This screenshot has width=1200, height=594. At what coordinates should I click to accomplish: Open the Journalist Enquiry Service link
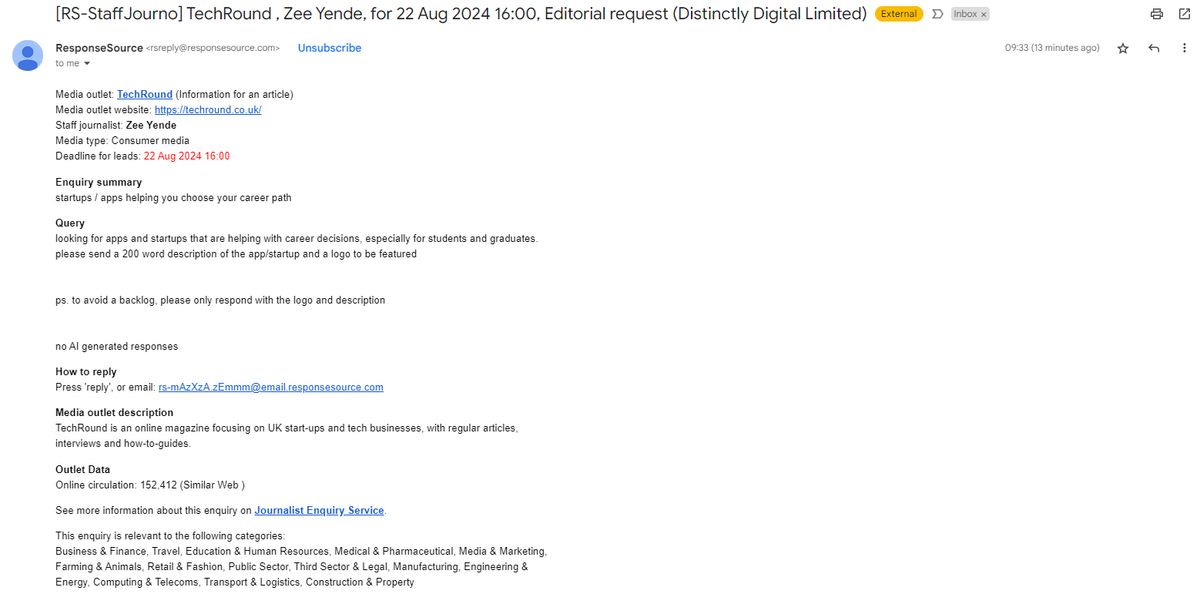click(319, 510)
